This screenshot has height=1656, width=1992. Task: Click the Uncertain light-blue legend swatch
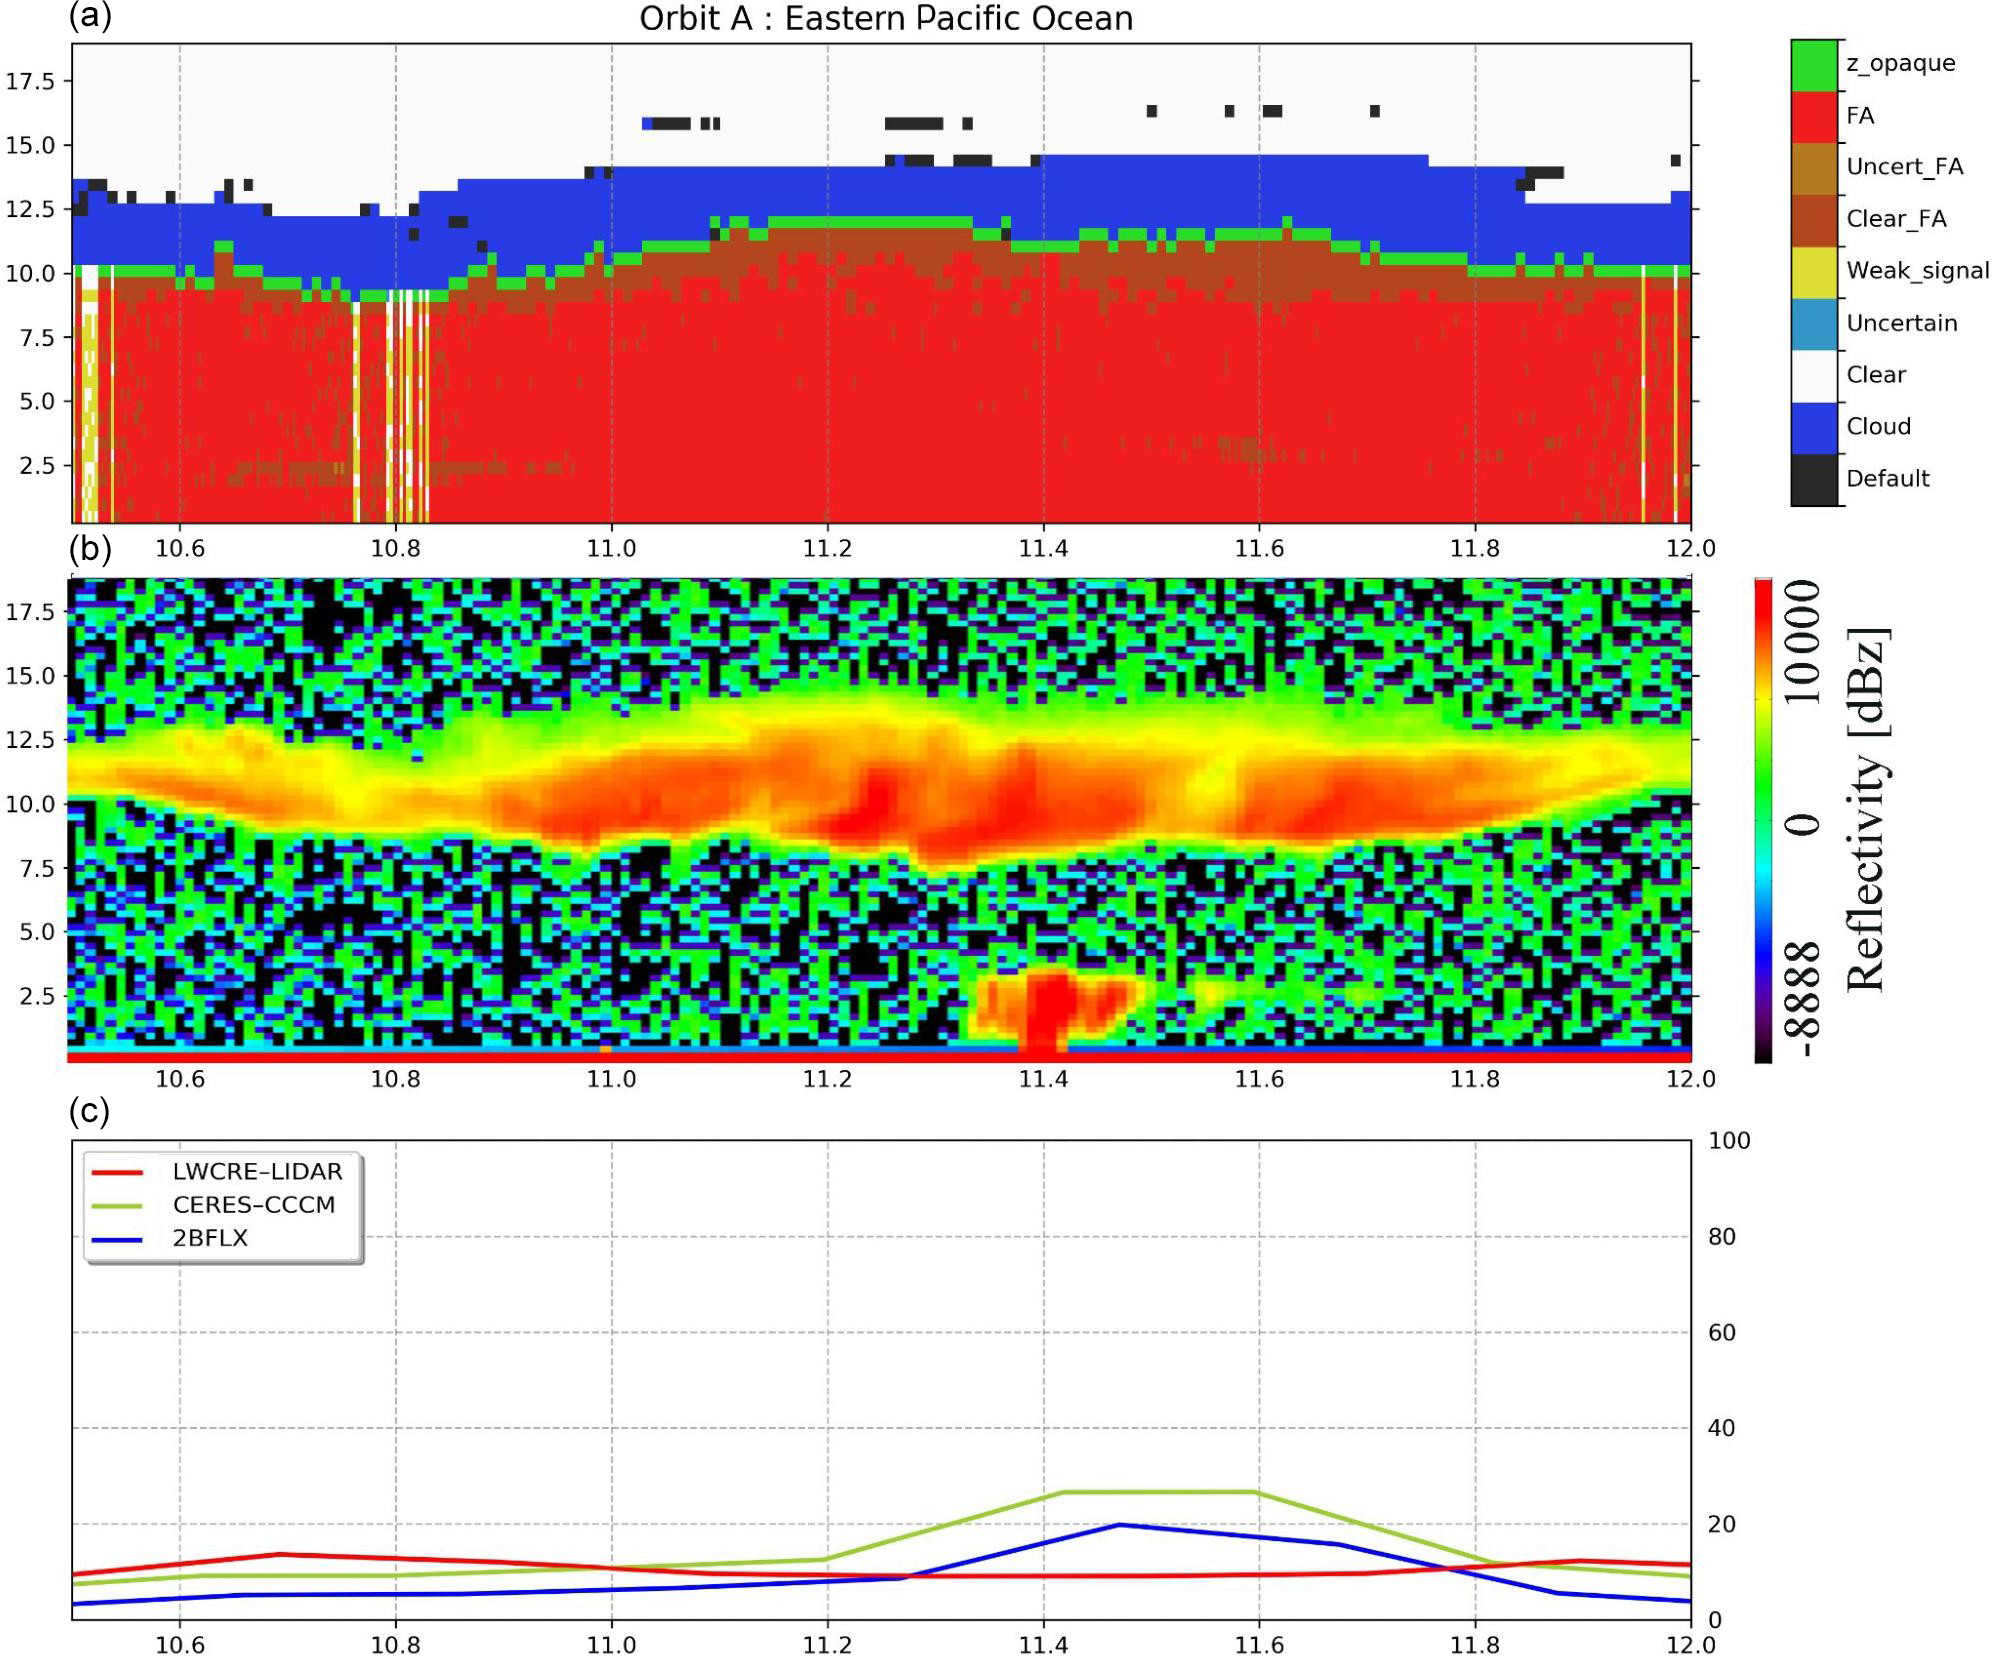pyautogui.click(x=1813, y=324)
